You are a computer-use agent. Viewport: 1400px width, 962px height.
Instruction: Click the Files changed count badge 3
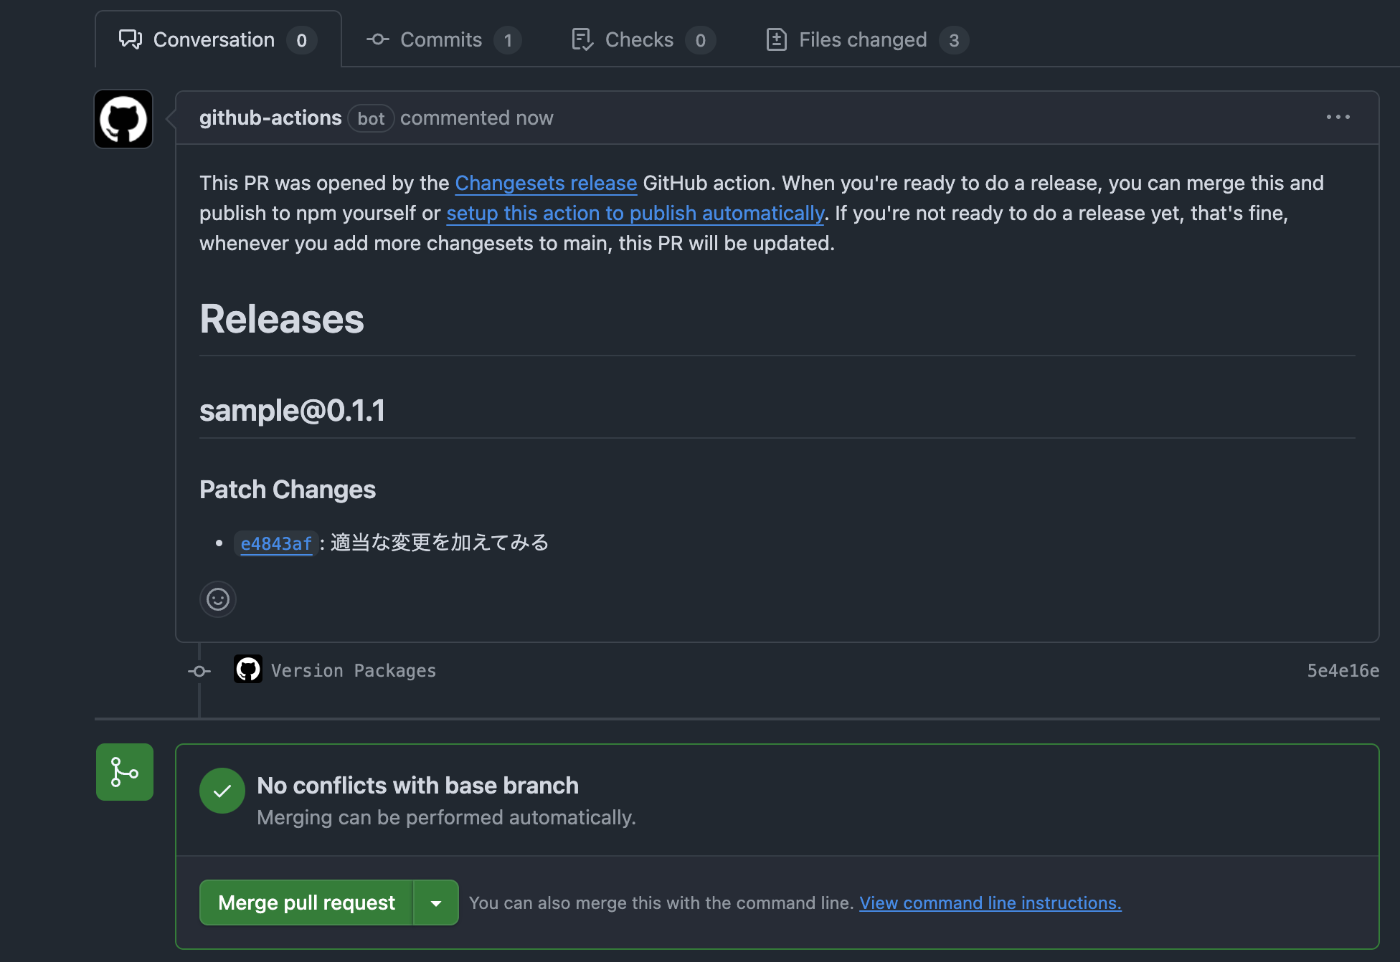[x=954, y=40]
